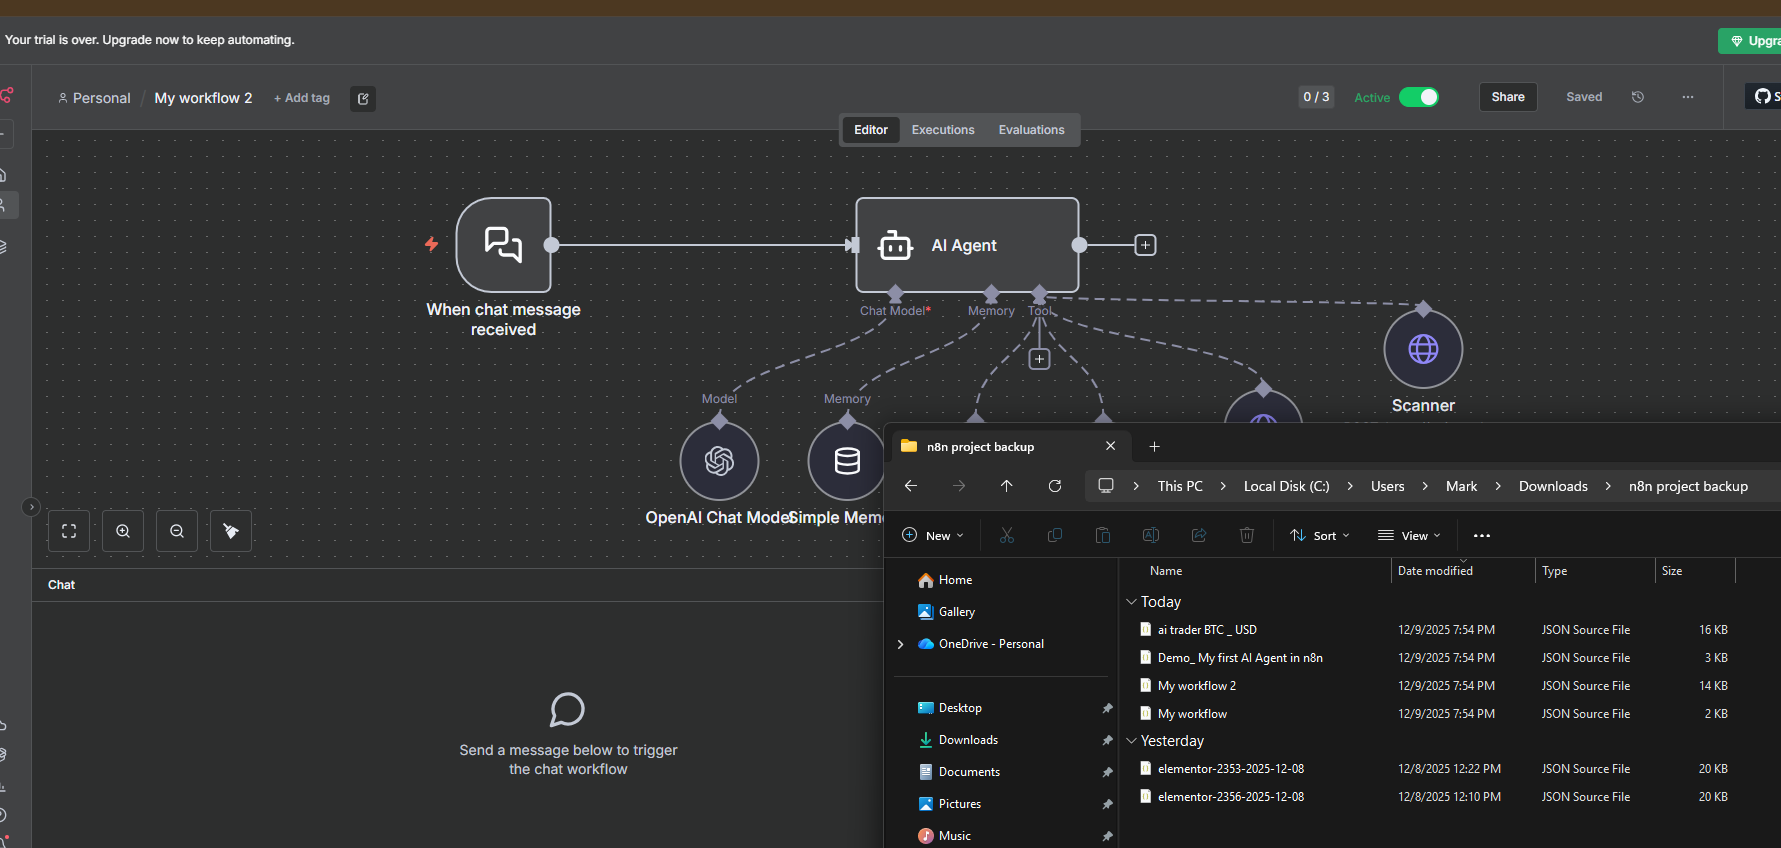Viewport: 1781px width, 848px height.
Task: Click the Paste icon in Explorer toolbar
Action: [x=1103, y=536]
